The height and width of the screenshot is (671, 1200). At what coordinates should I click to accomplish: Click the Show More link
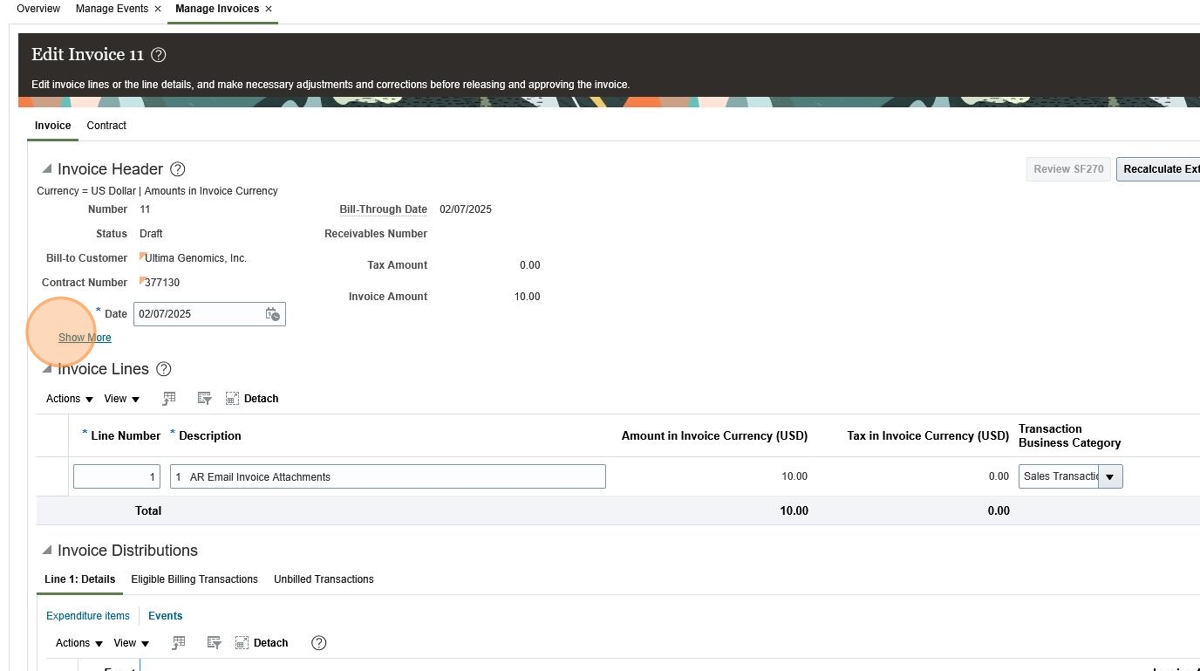click(x=84, y=338)
